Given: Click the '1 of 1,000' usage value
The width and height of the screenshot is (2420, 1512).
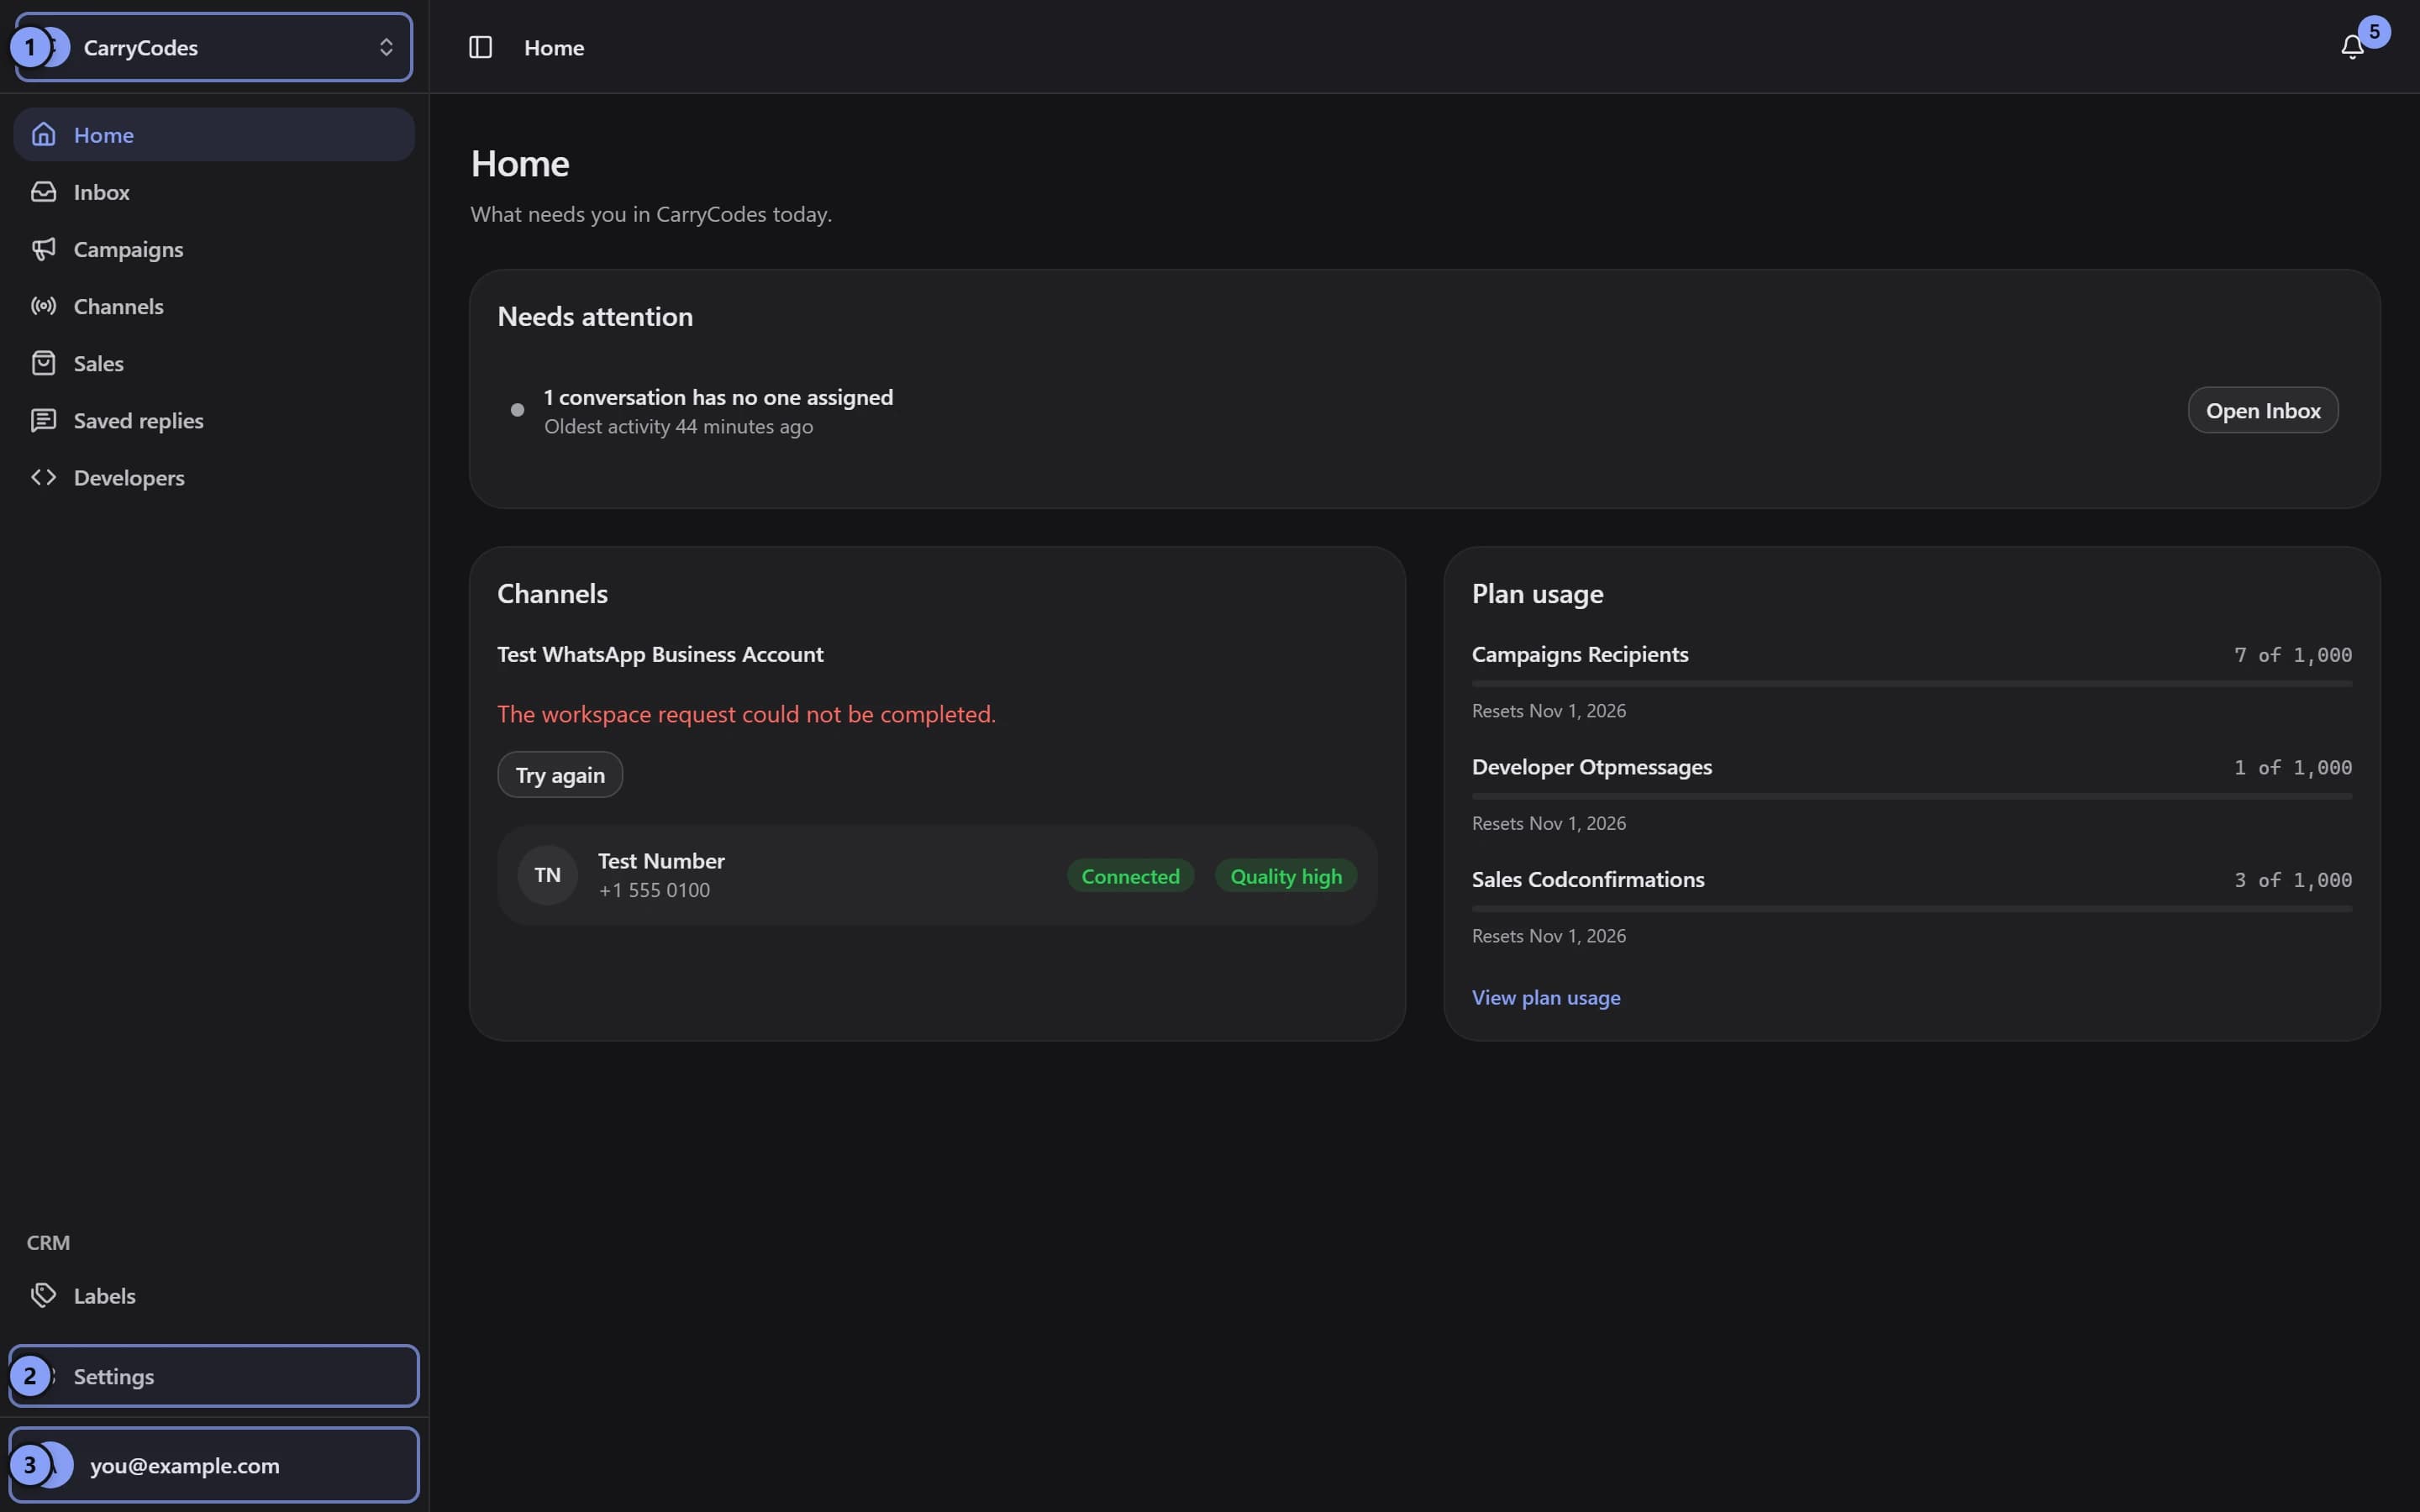Looking at the screenshot, I should click(2293, 767).
